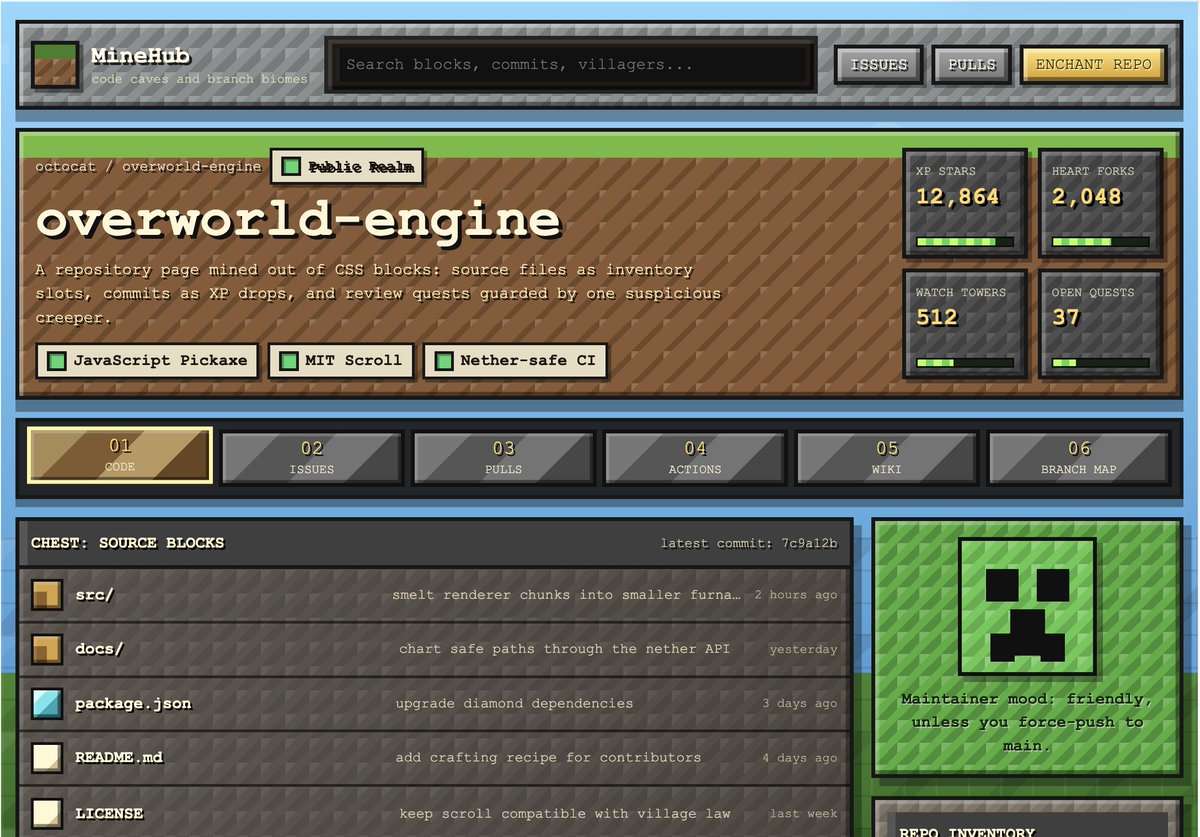Click the Maintainer mood message
Viewport: 1200px width, 837px height.
[1026, 722]
